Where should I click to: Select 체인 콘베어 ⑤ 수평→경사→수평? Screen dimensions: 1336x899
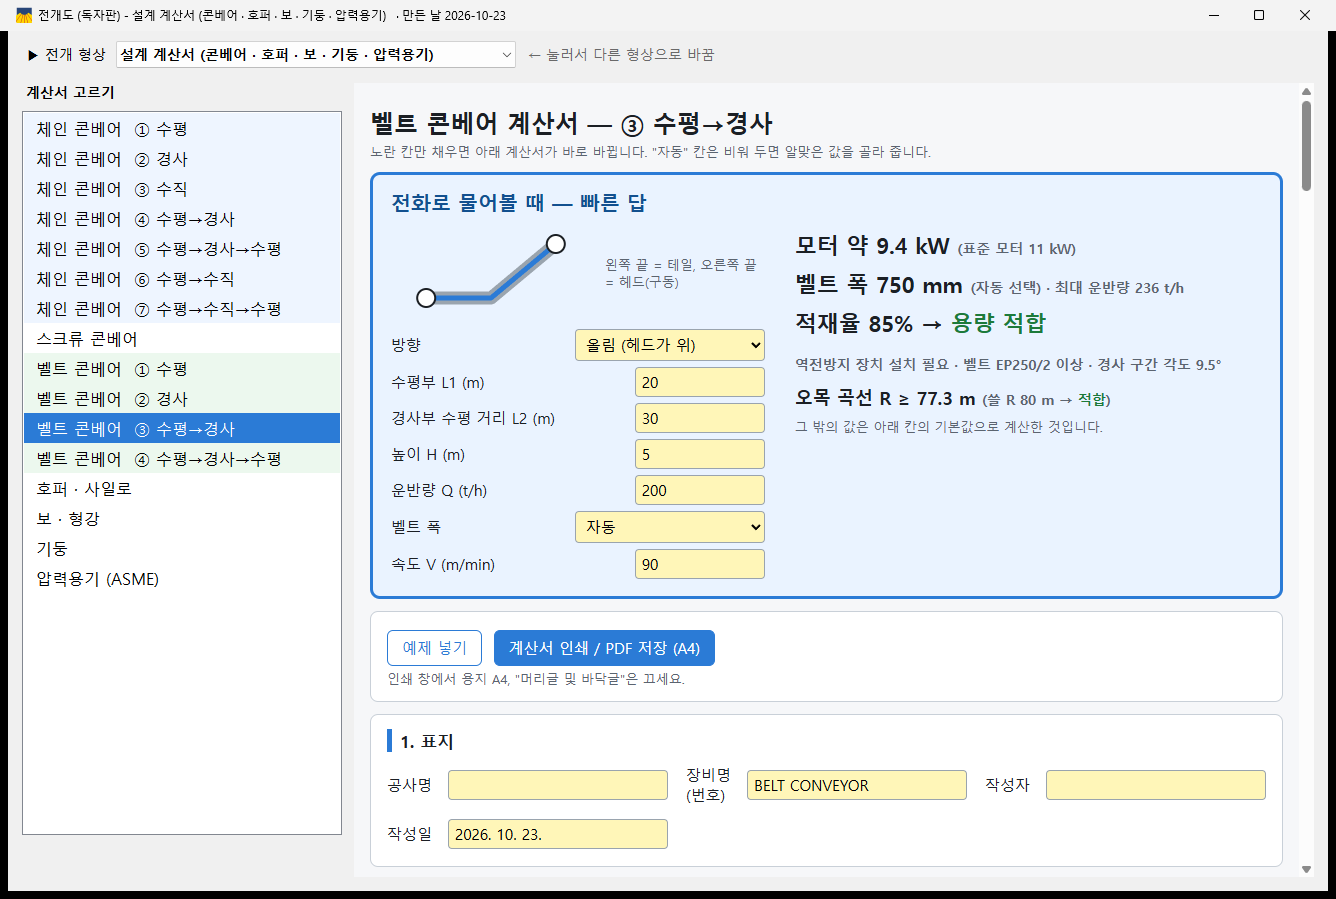point(182,249)
